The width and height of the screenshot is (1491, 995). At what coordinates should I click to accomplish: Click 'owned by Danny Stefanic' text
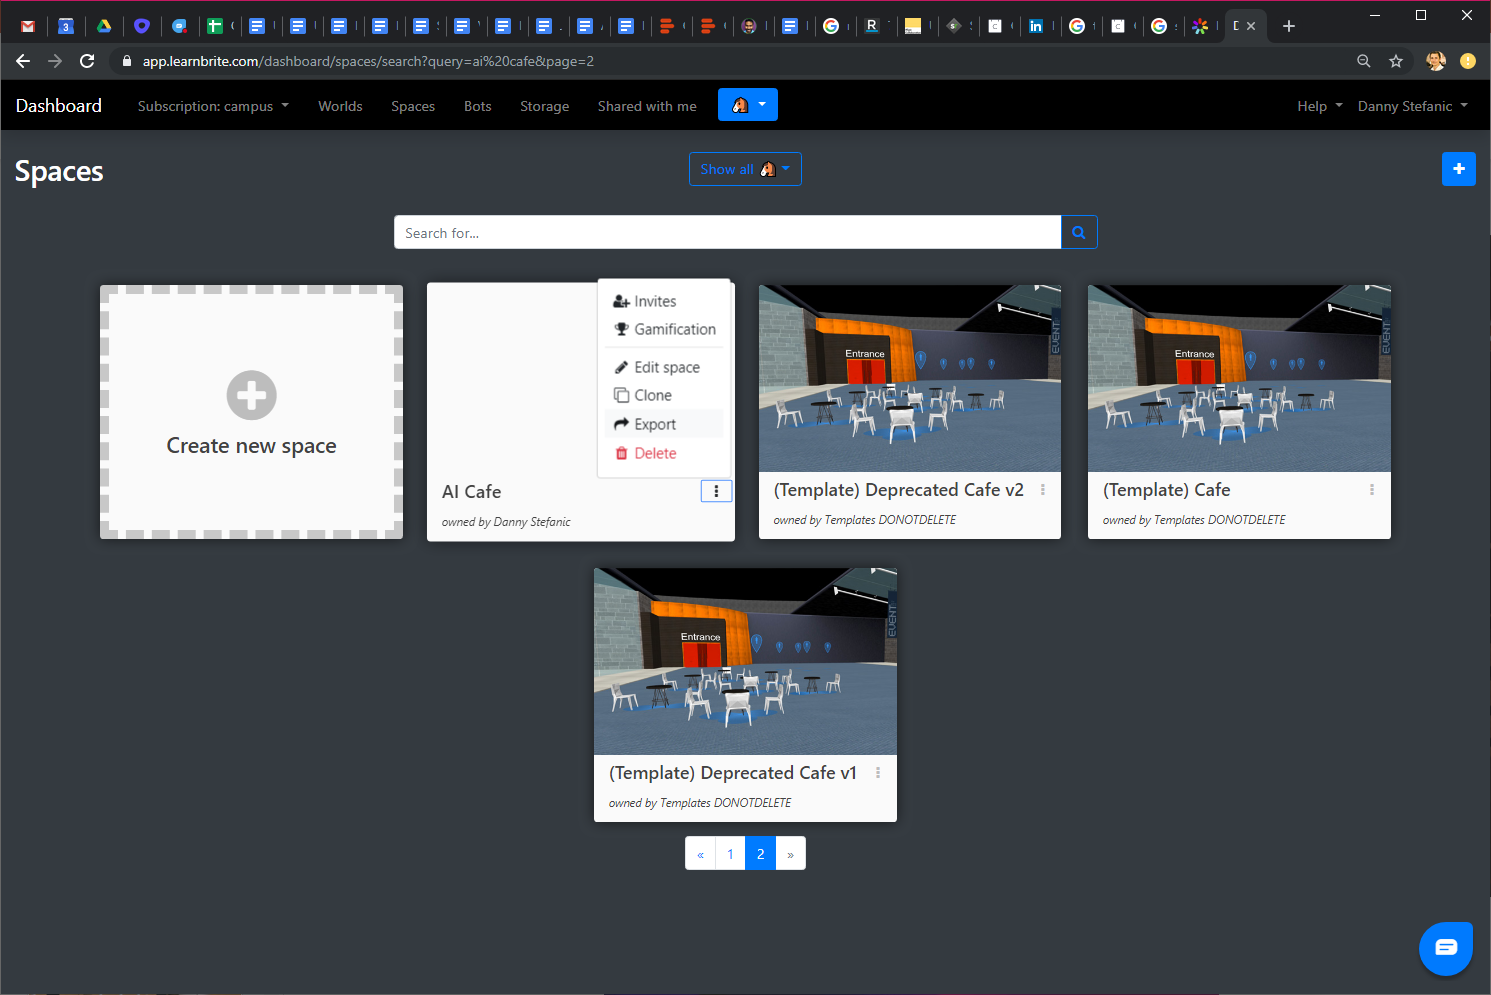[506, 522]
